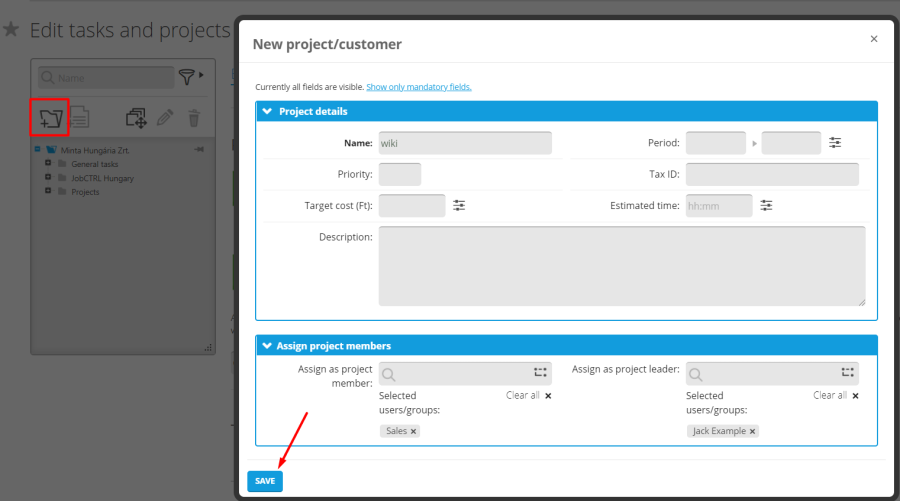900x501 pixels.
Task: Remove the Sales group tag
Action: (x=413, y=432)
